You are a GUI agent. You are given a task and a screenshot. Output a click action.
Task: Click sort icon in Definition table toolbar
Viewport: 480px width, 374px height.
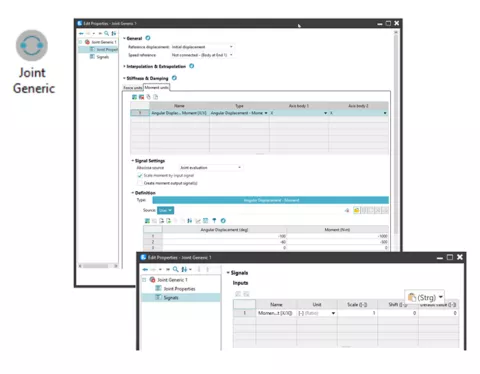[x=190, y=221]
